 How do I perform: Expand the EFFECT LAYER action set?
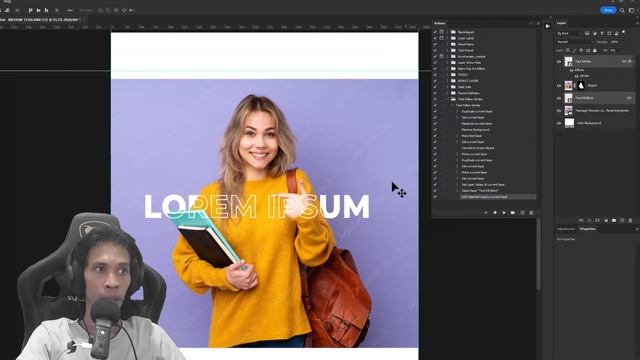tap(447, 81)
